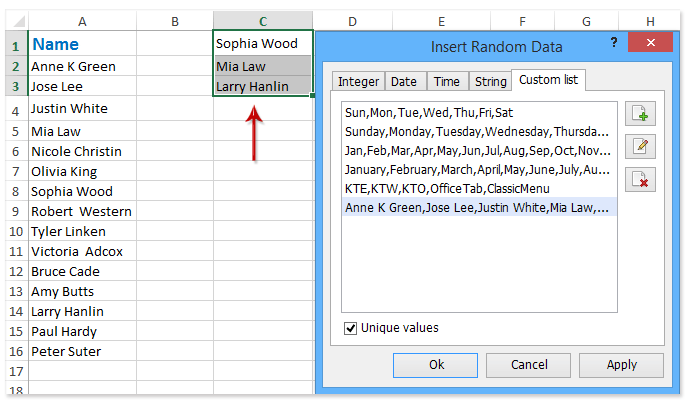The image size is (698, 407).
Task: Click cell C1 containing Sophia Wood
Action: click(x=262, y=44)
